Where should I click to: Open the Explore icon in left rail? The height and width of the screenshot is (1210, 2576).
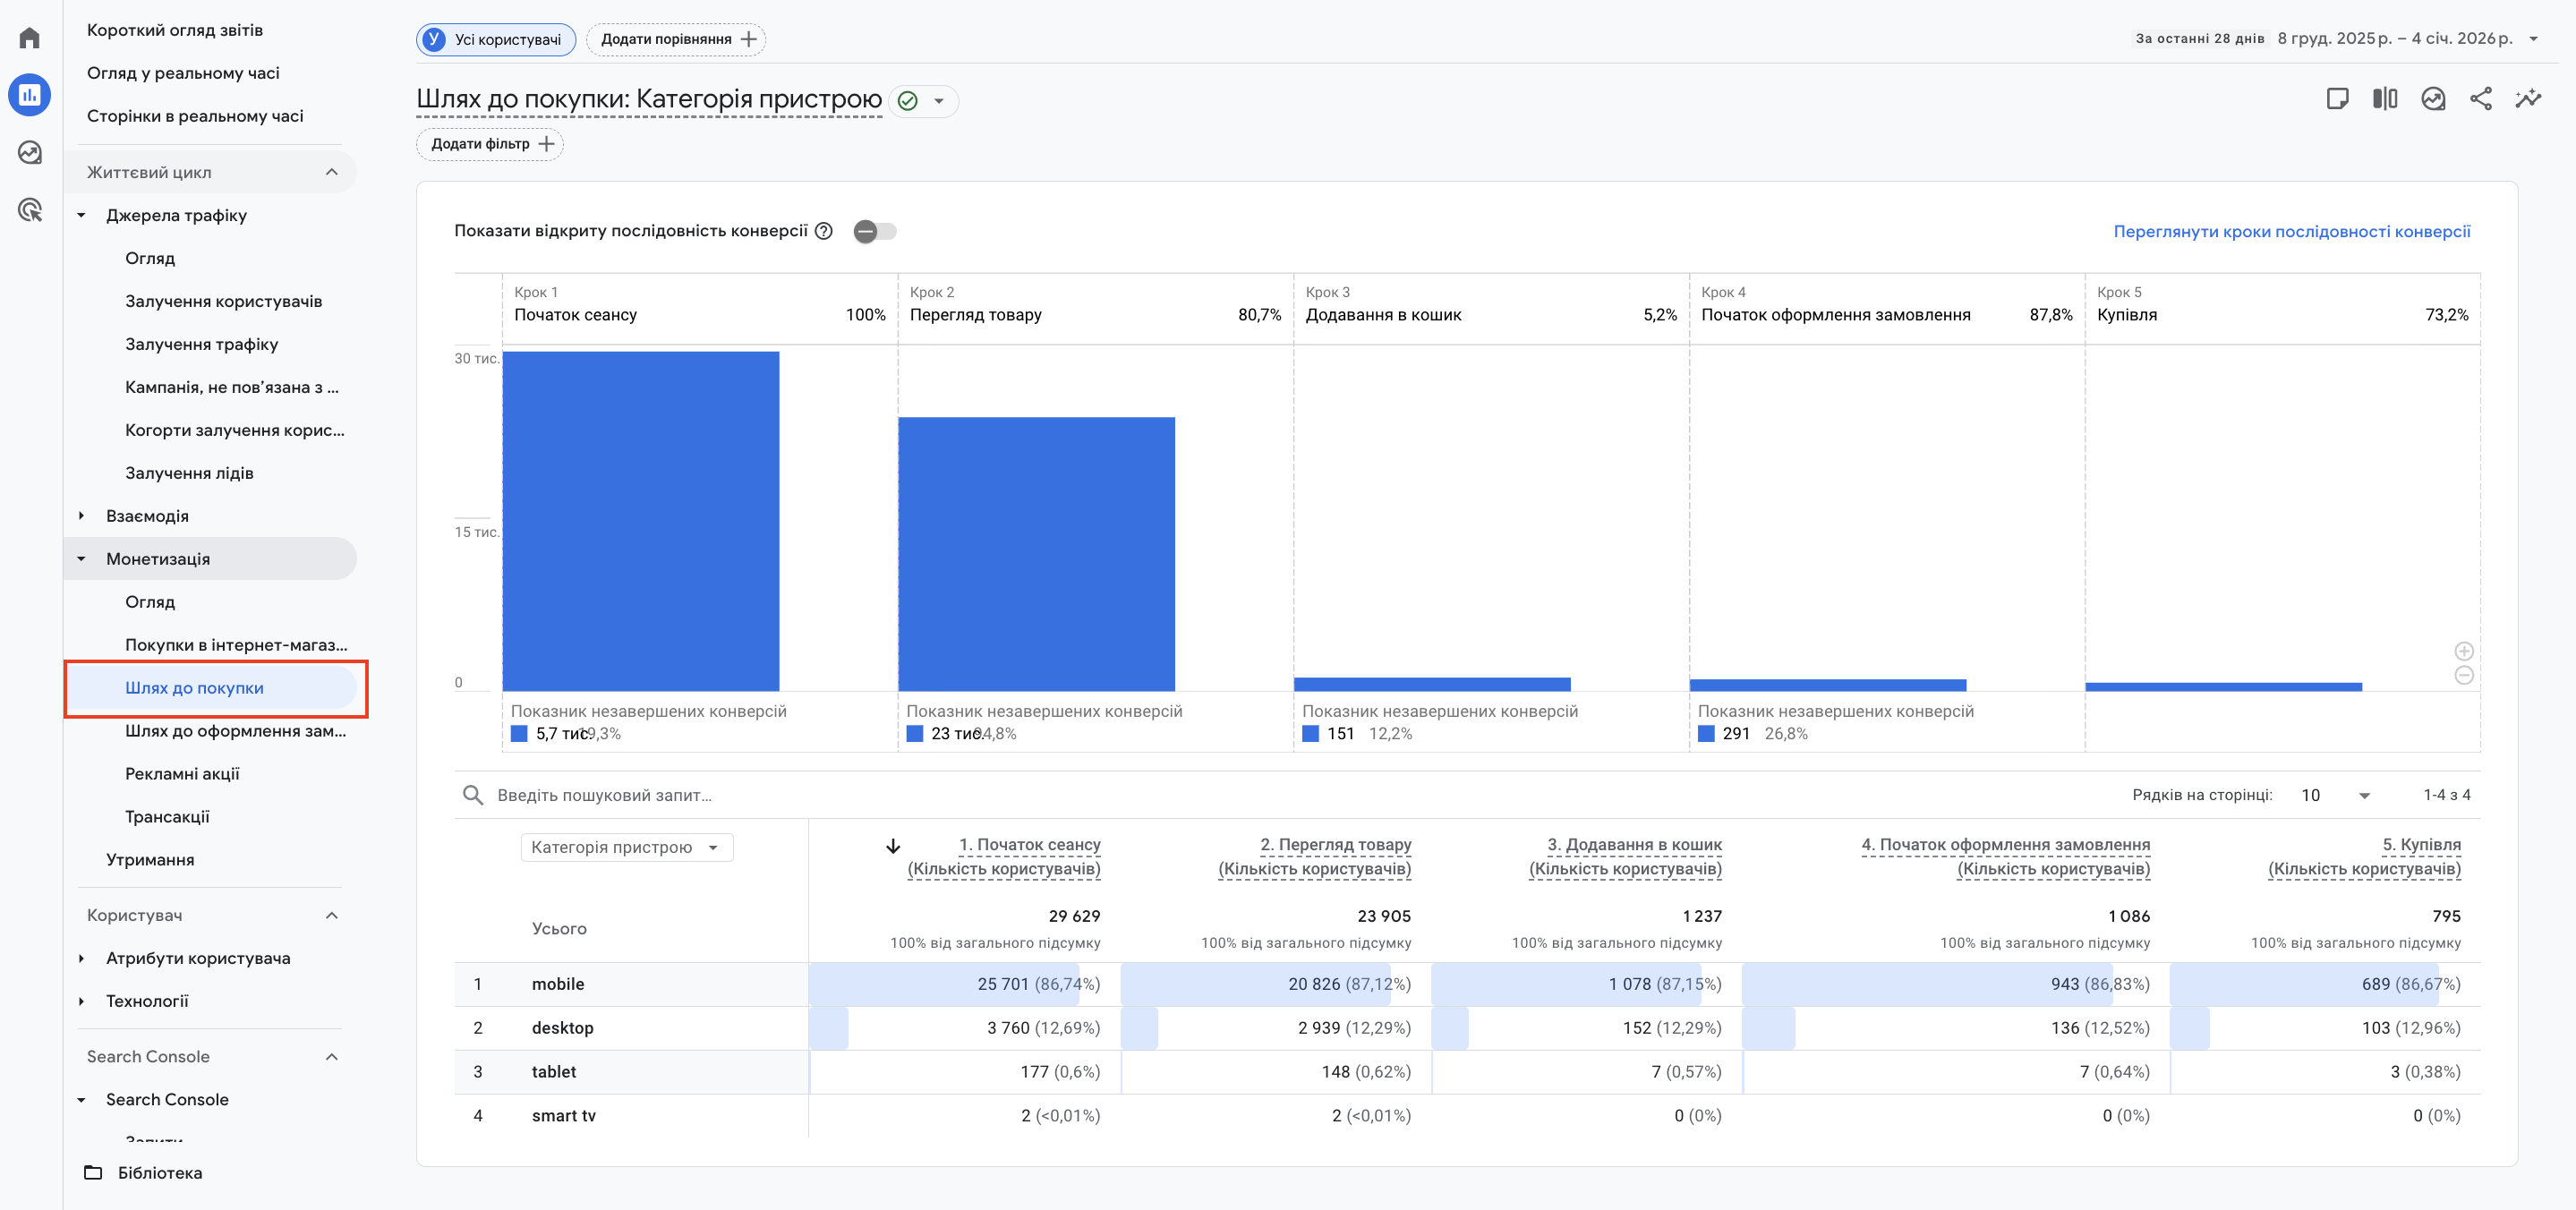(x=30, y=152)
